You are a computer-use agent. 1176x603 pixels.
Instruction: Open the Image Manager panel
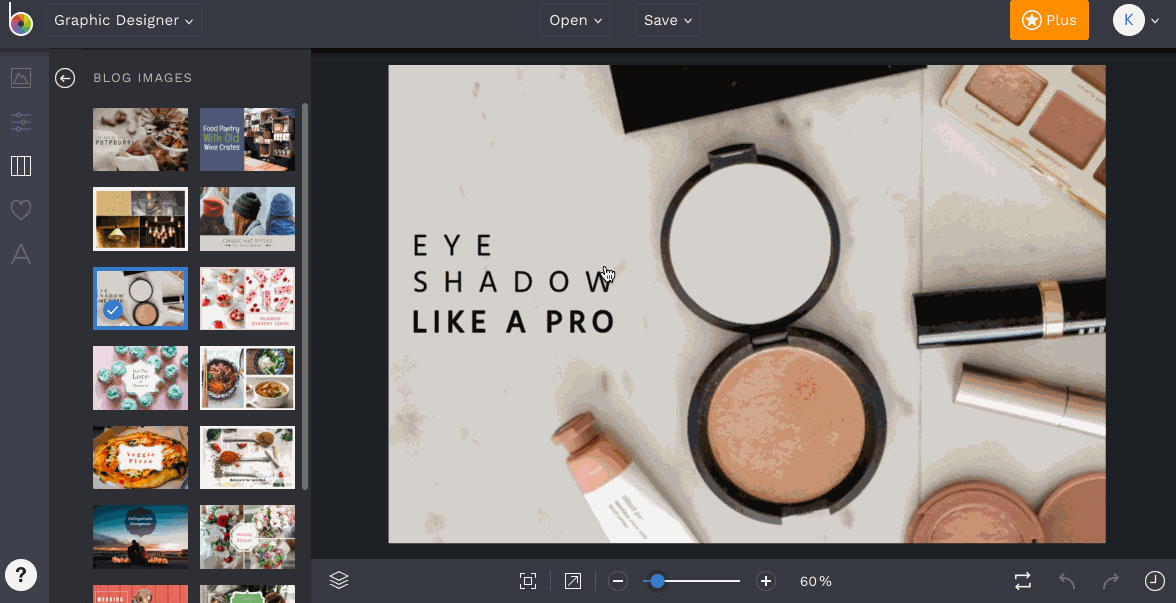tap(21, 78)
